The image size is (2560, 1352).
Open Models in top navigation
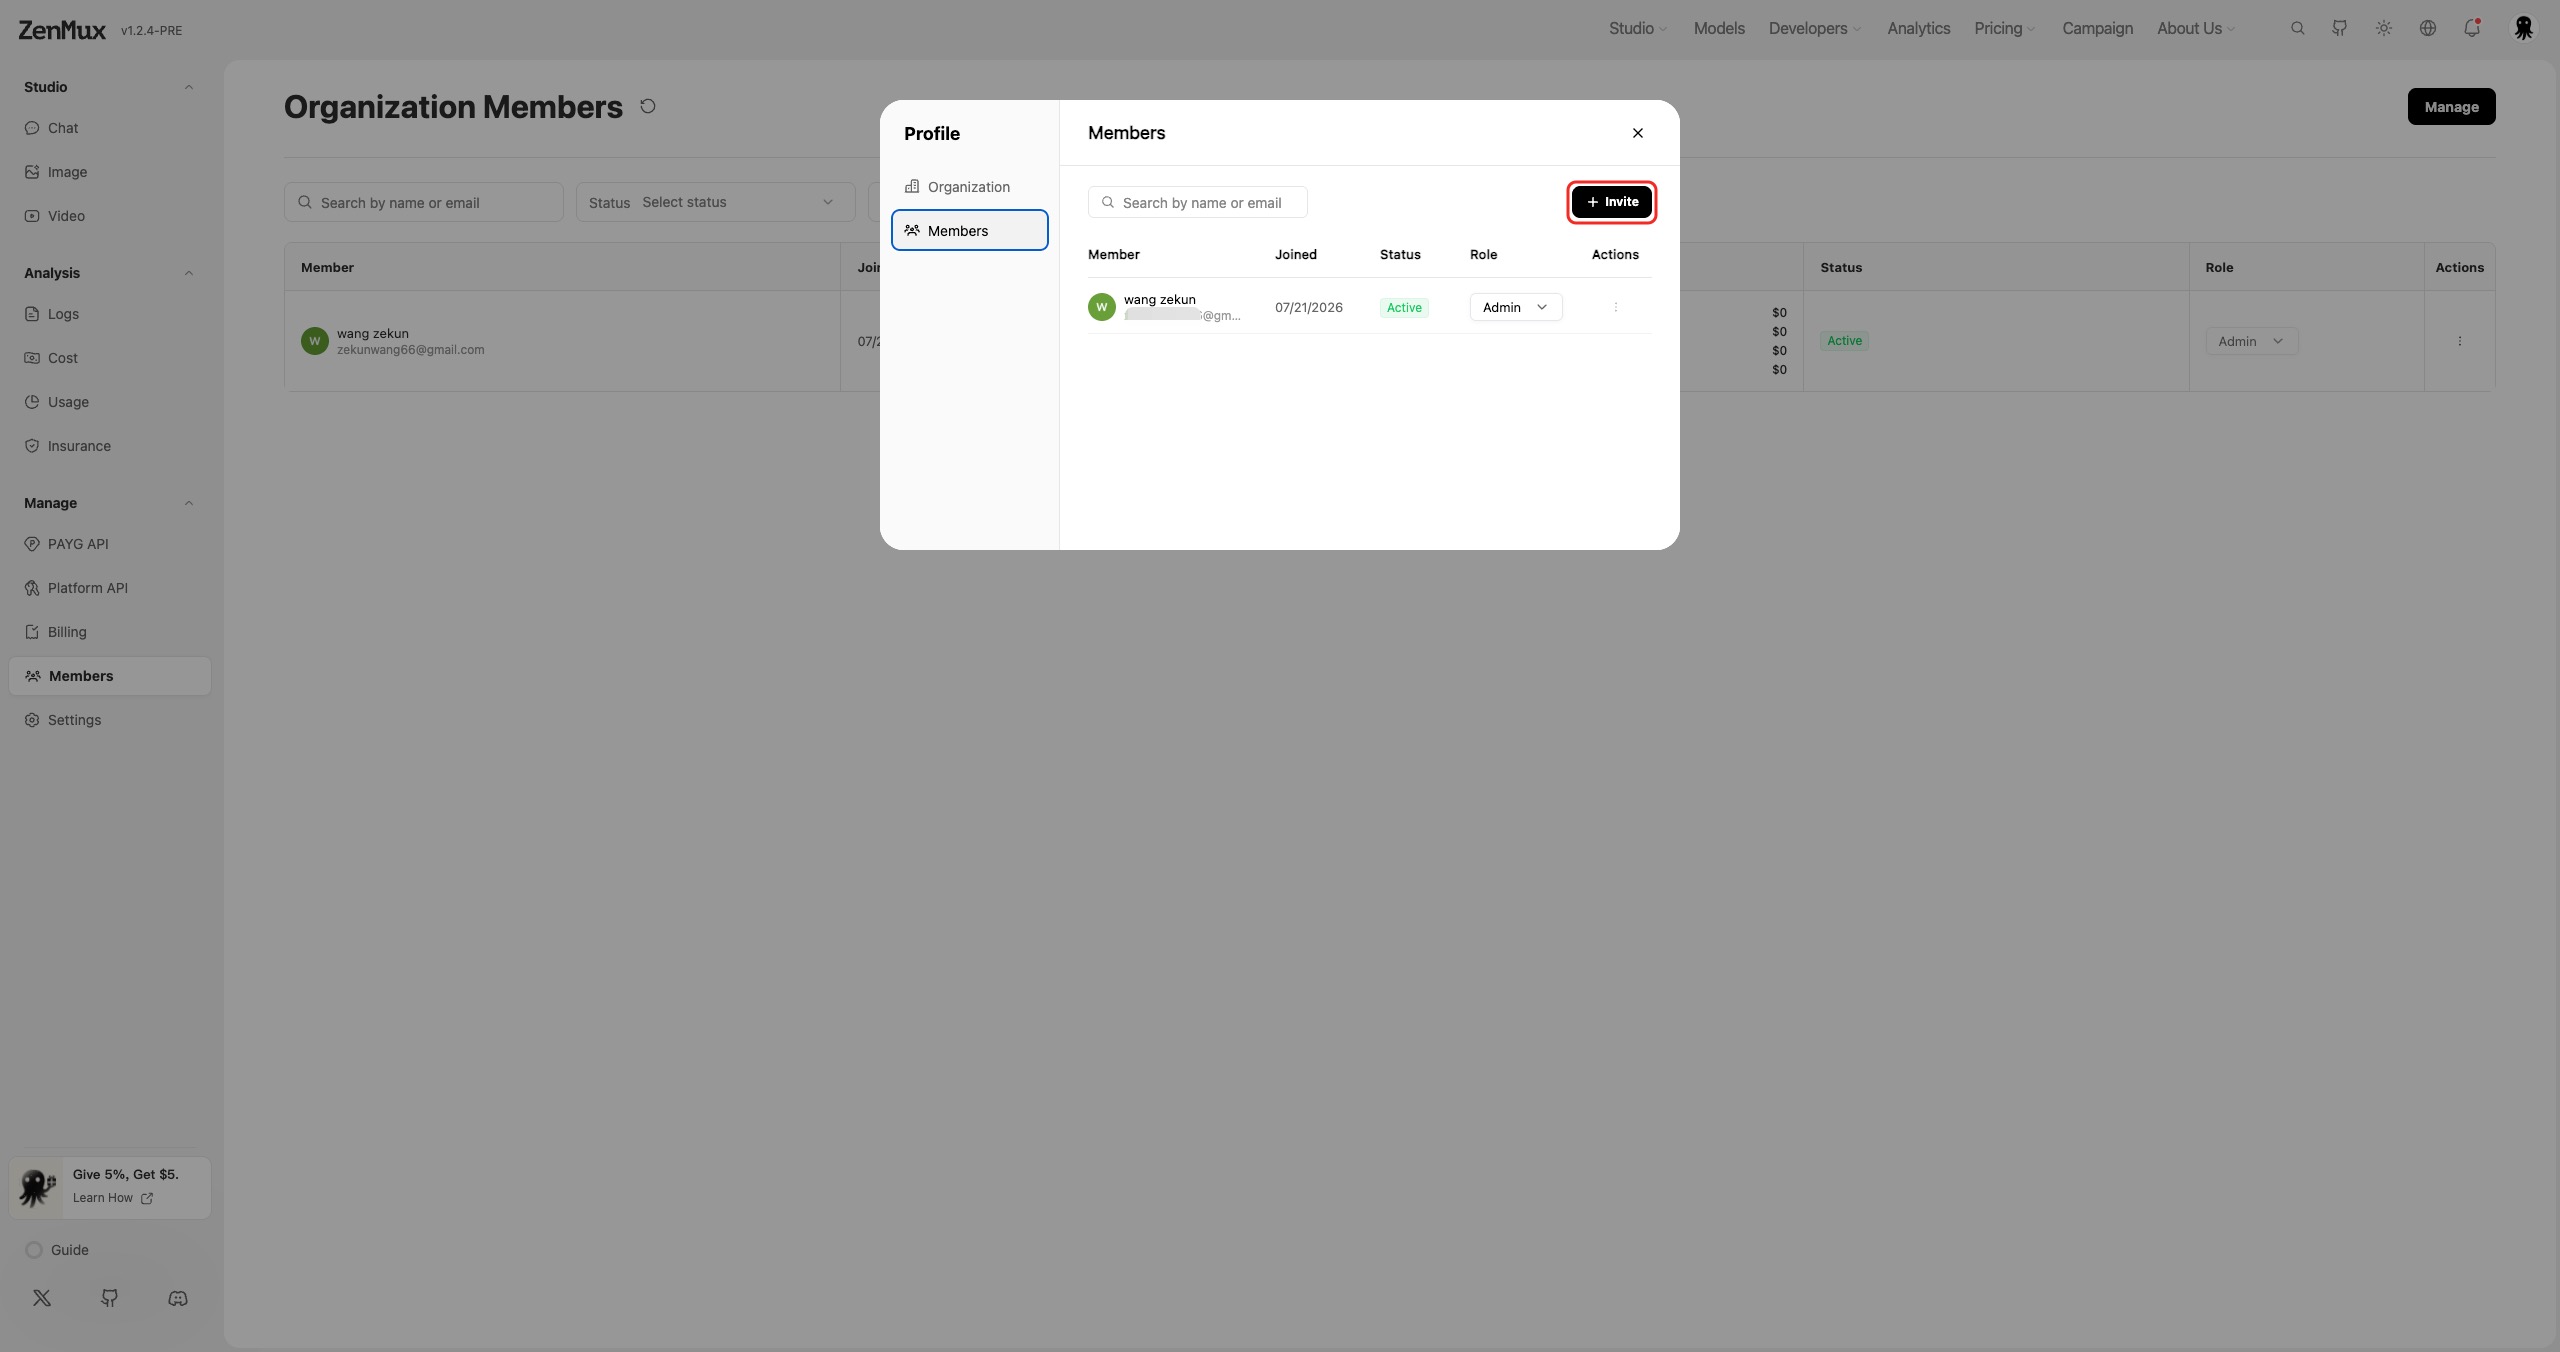1719,28
